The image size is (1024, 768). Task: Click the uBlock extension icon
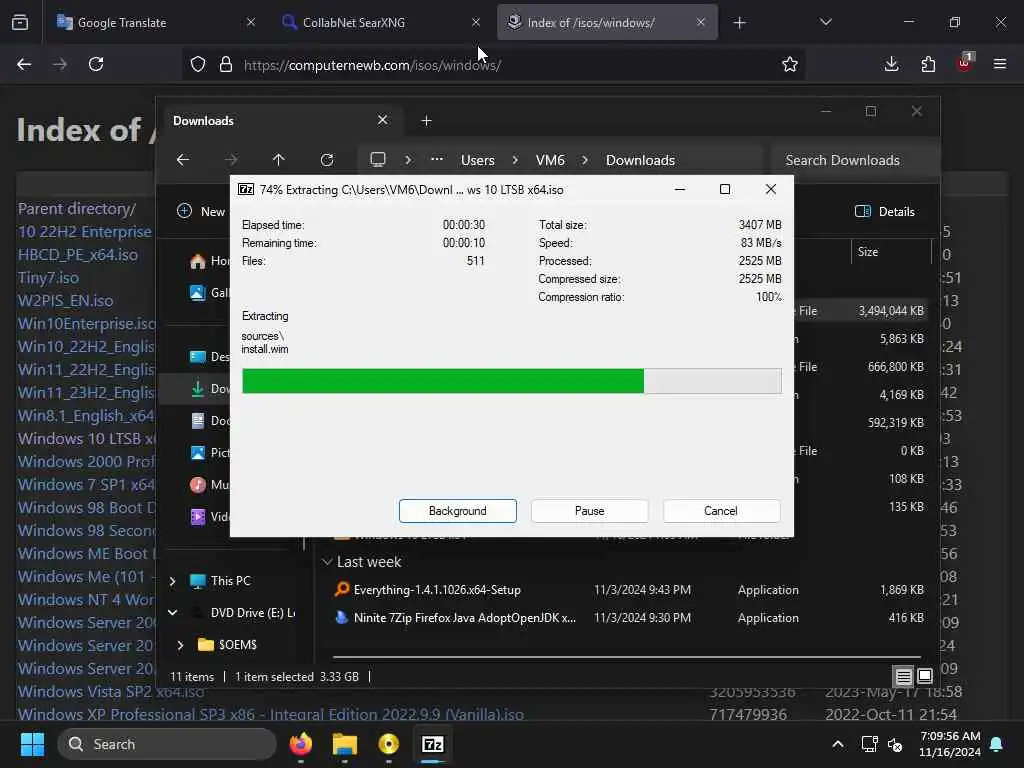tap(965, 63)
